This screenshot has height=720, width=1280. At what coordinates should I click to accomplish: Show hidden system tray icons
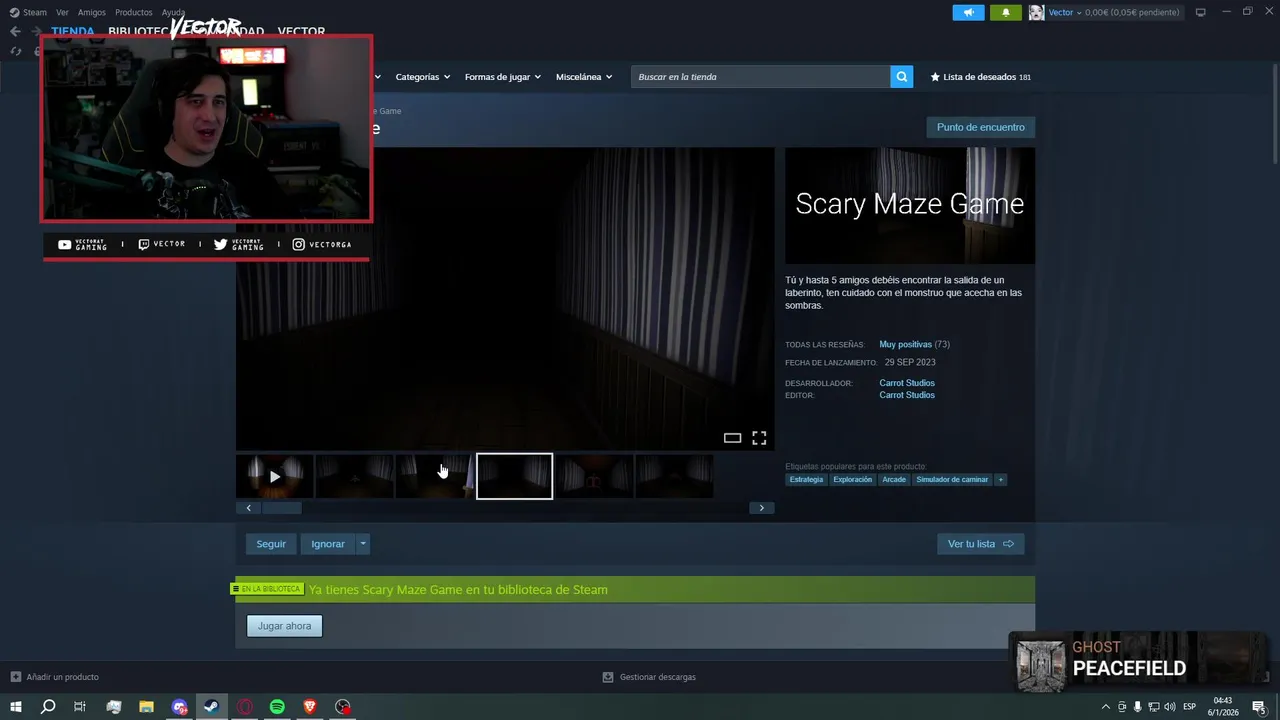coord(1105,707)
